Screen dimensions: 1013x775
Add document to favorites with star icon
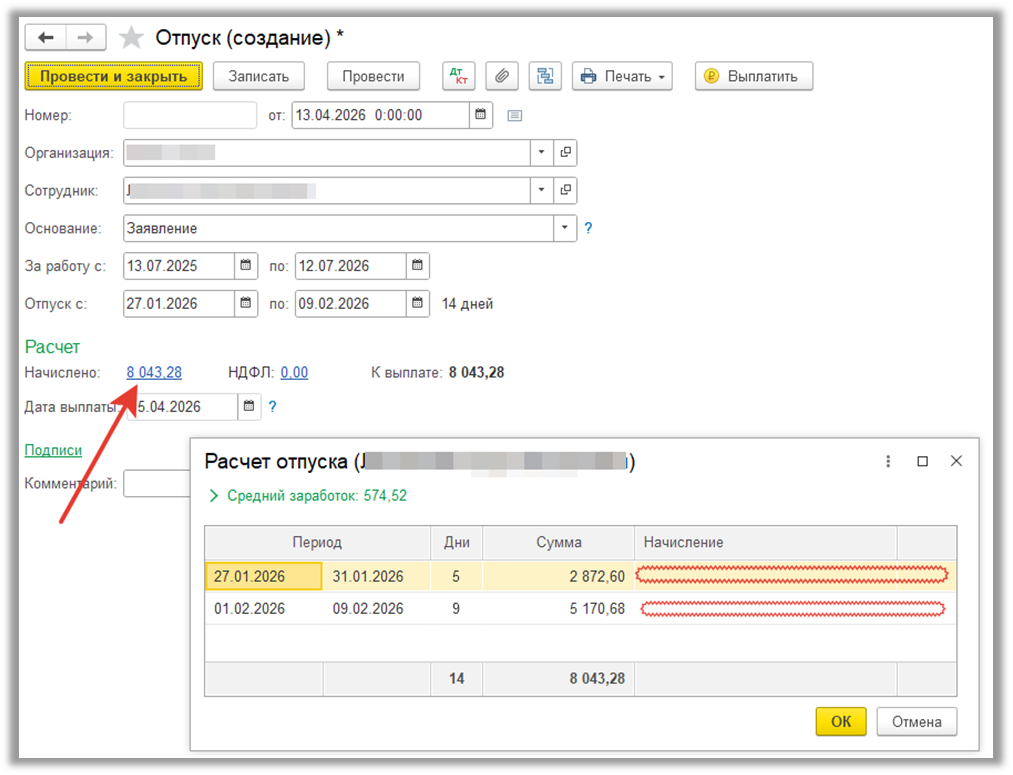[x=131, y=37]
